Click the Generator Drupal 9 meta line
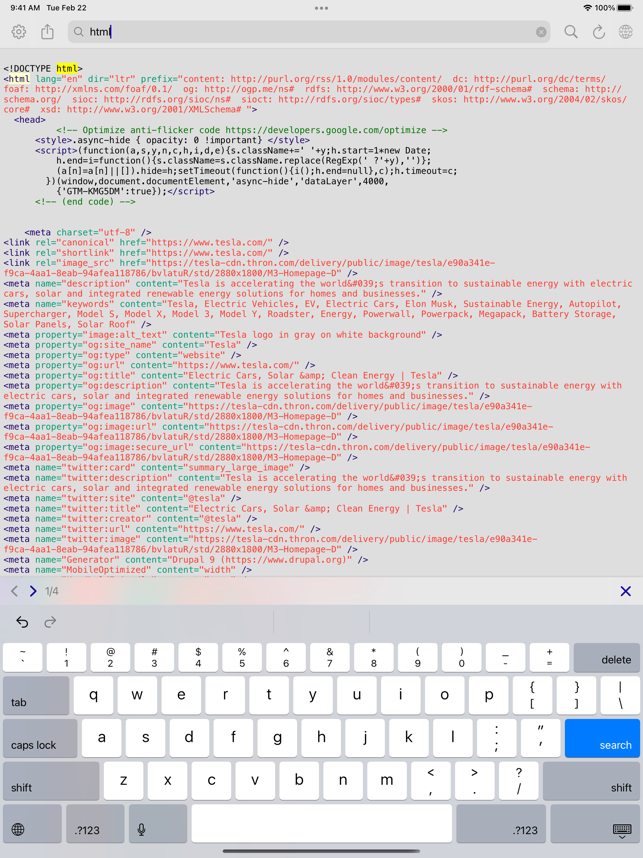Screen dimensions: 643x858 186,559
